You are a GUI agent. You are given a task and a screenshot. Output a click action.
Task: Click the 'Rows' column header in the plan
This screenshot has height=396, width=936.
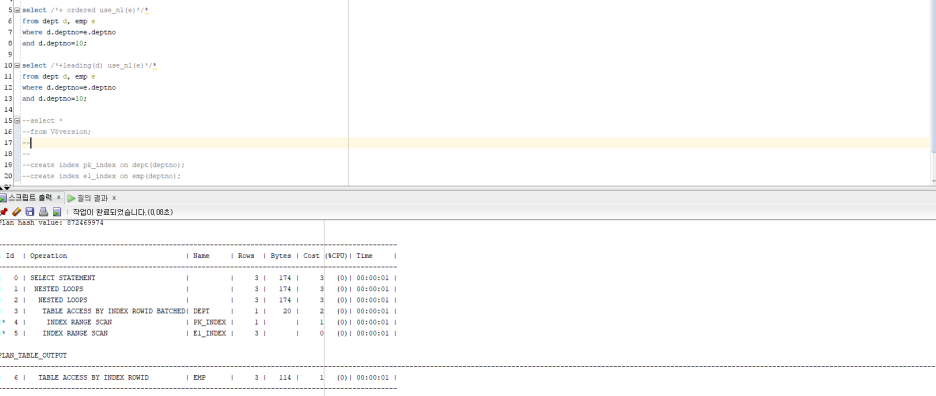(246, 256)
